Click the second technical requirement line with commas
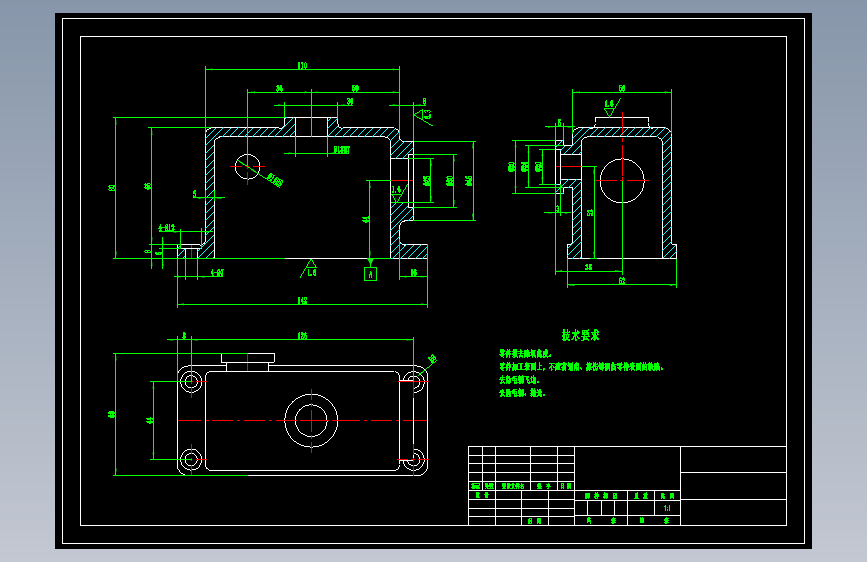This screenshot has height=562, width=867. pos(581,367)
